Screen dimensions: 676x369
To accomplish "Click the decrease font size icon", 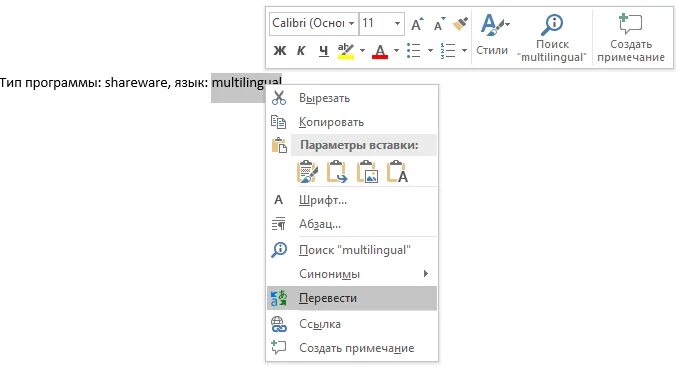I will point(439,24).
